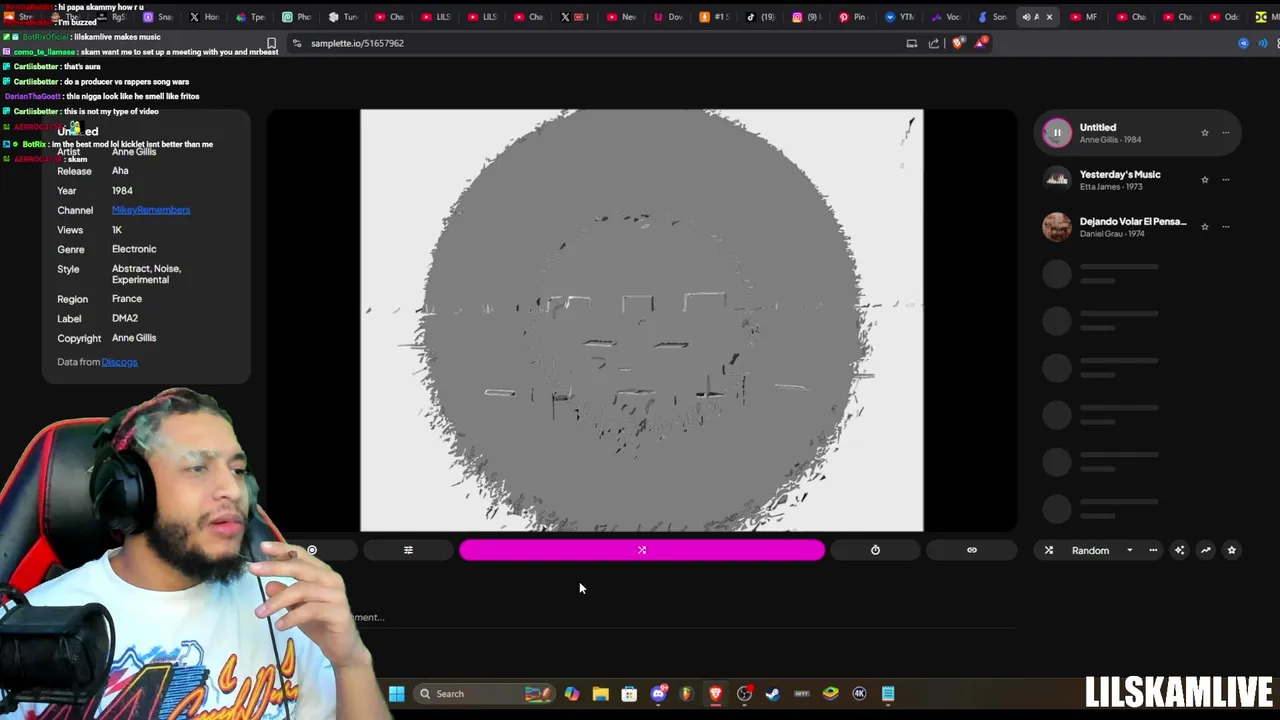Open favorites star in queue toolbar

pos(1231,550)
